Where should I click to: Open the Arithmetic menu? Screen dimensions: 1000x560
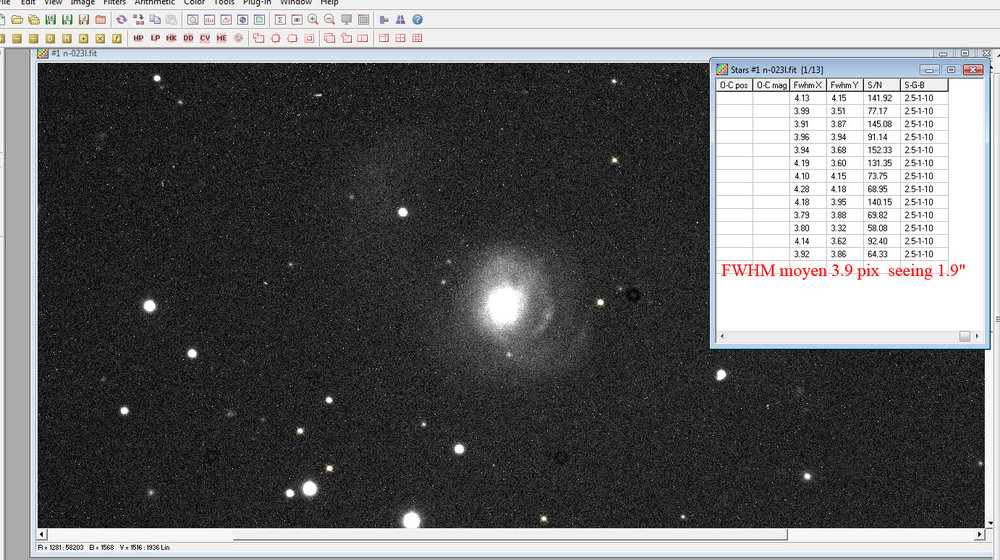[x=154, y=3]
